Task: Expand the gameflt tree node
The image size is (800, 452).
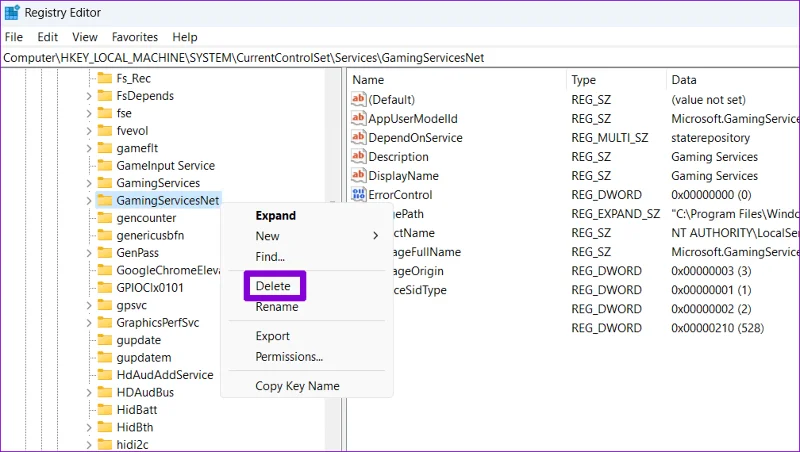Action: [x=89, y=148]
